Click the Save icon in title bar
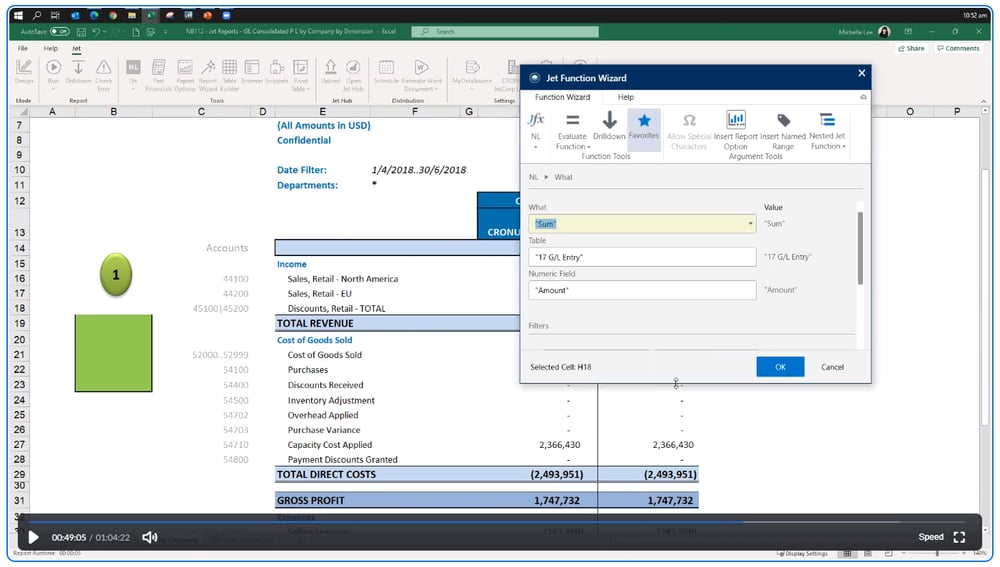Screen dimensions: 1000x567 click(81, 31)
